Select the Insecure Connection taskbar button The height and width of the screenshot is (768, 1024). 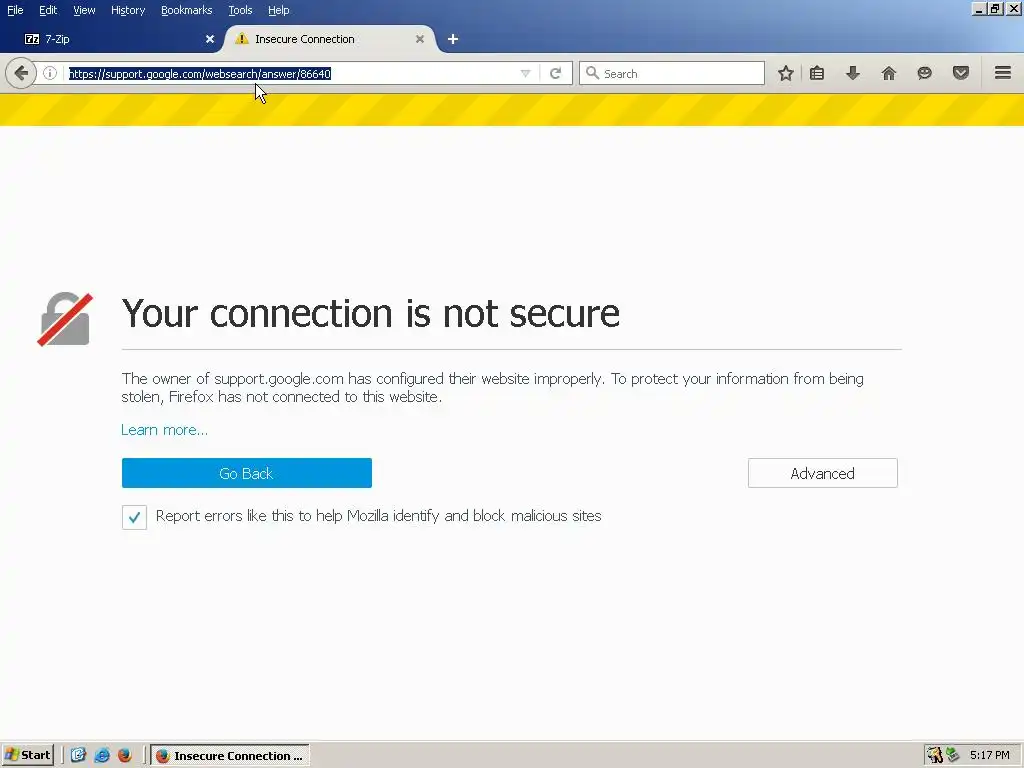click(230, 756)
